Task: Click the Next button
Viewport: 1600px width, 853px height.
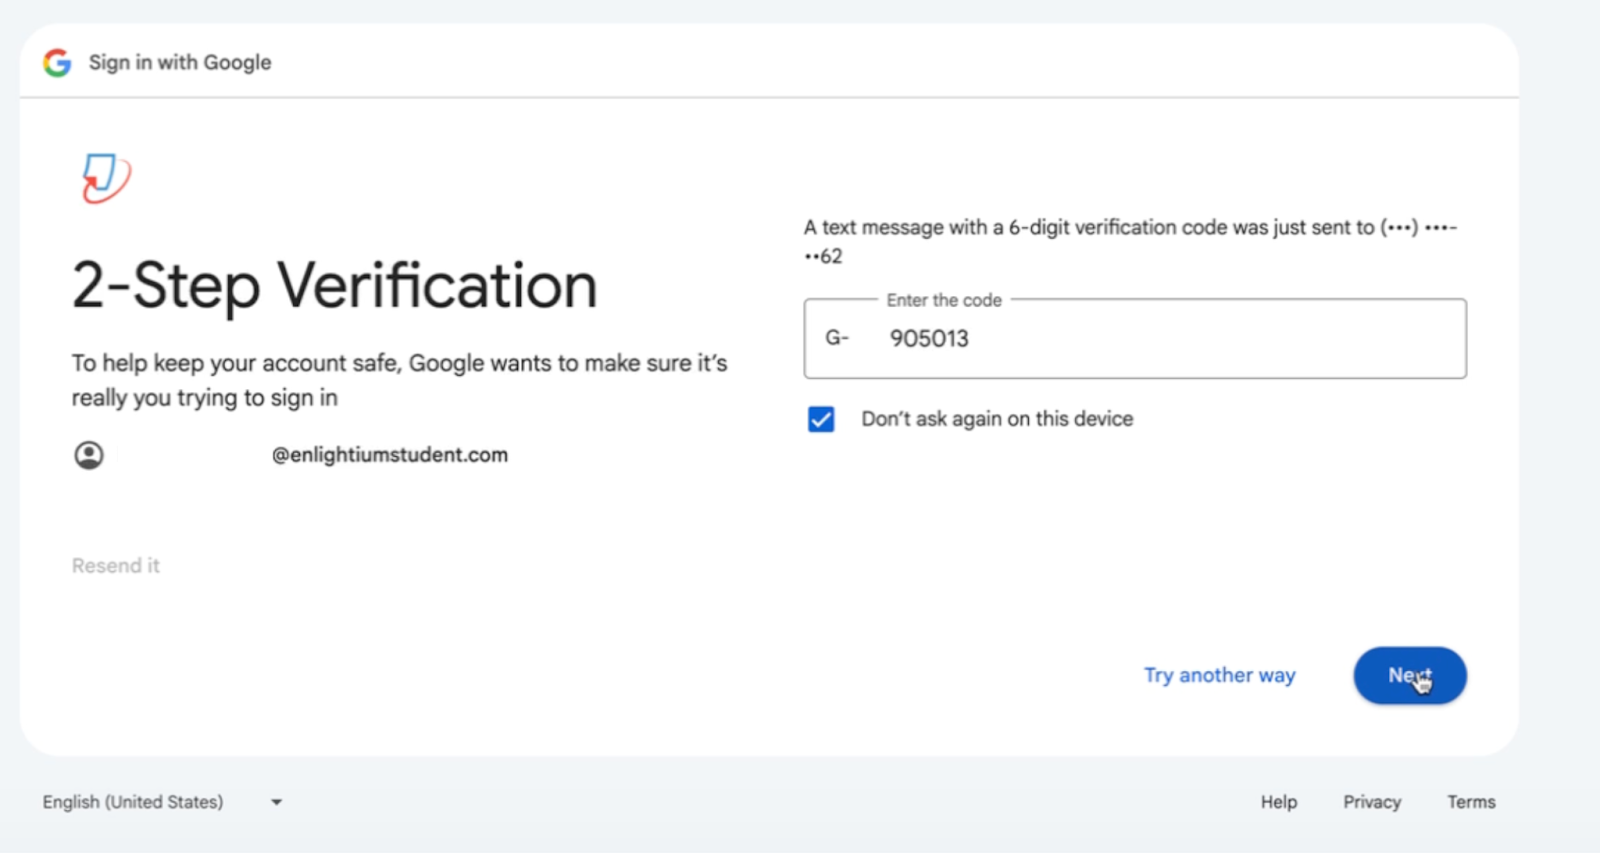Action: tap(1410, 675)
